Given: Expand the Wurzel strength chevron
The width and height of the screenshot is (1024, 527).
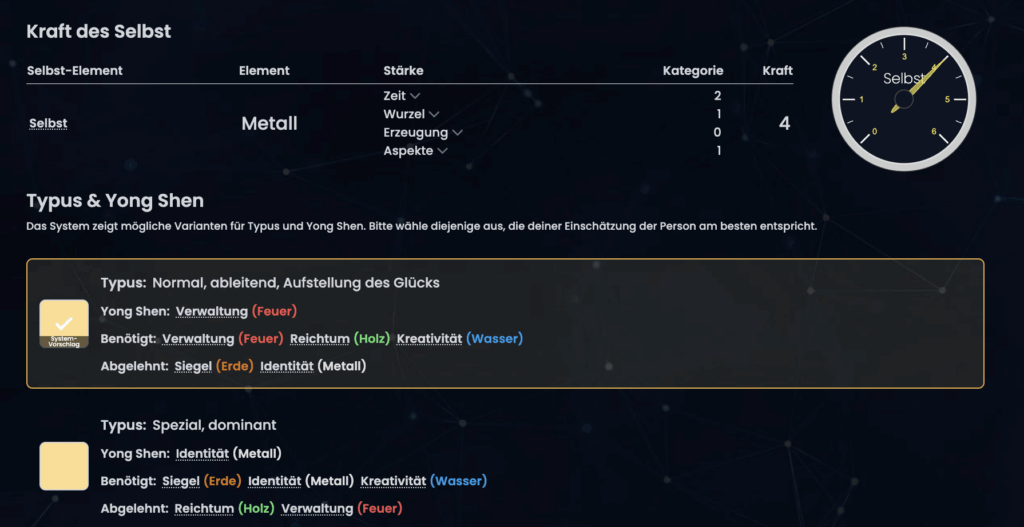Looking at the screenshot, I should point(434,114).
